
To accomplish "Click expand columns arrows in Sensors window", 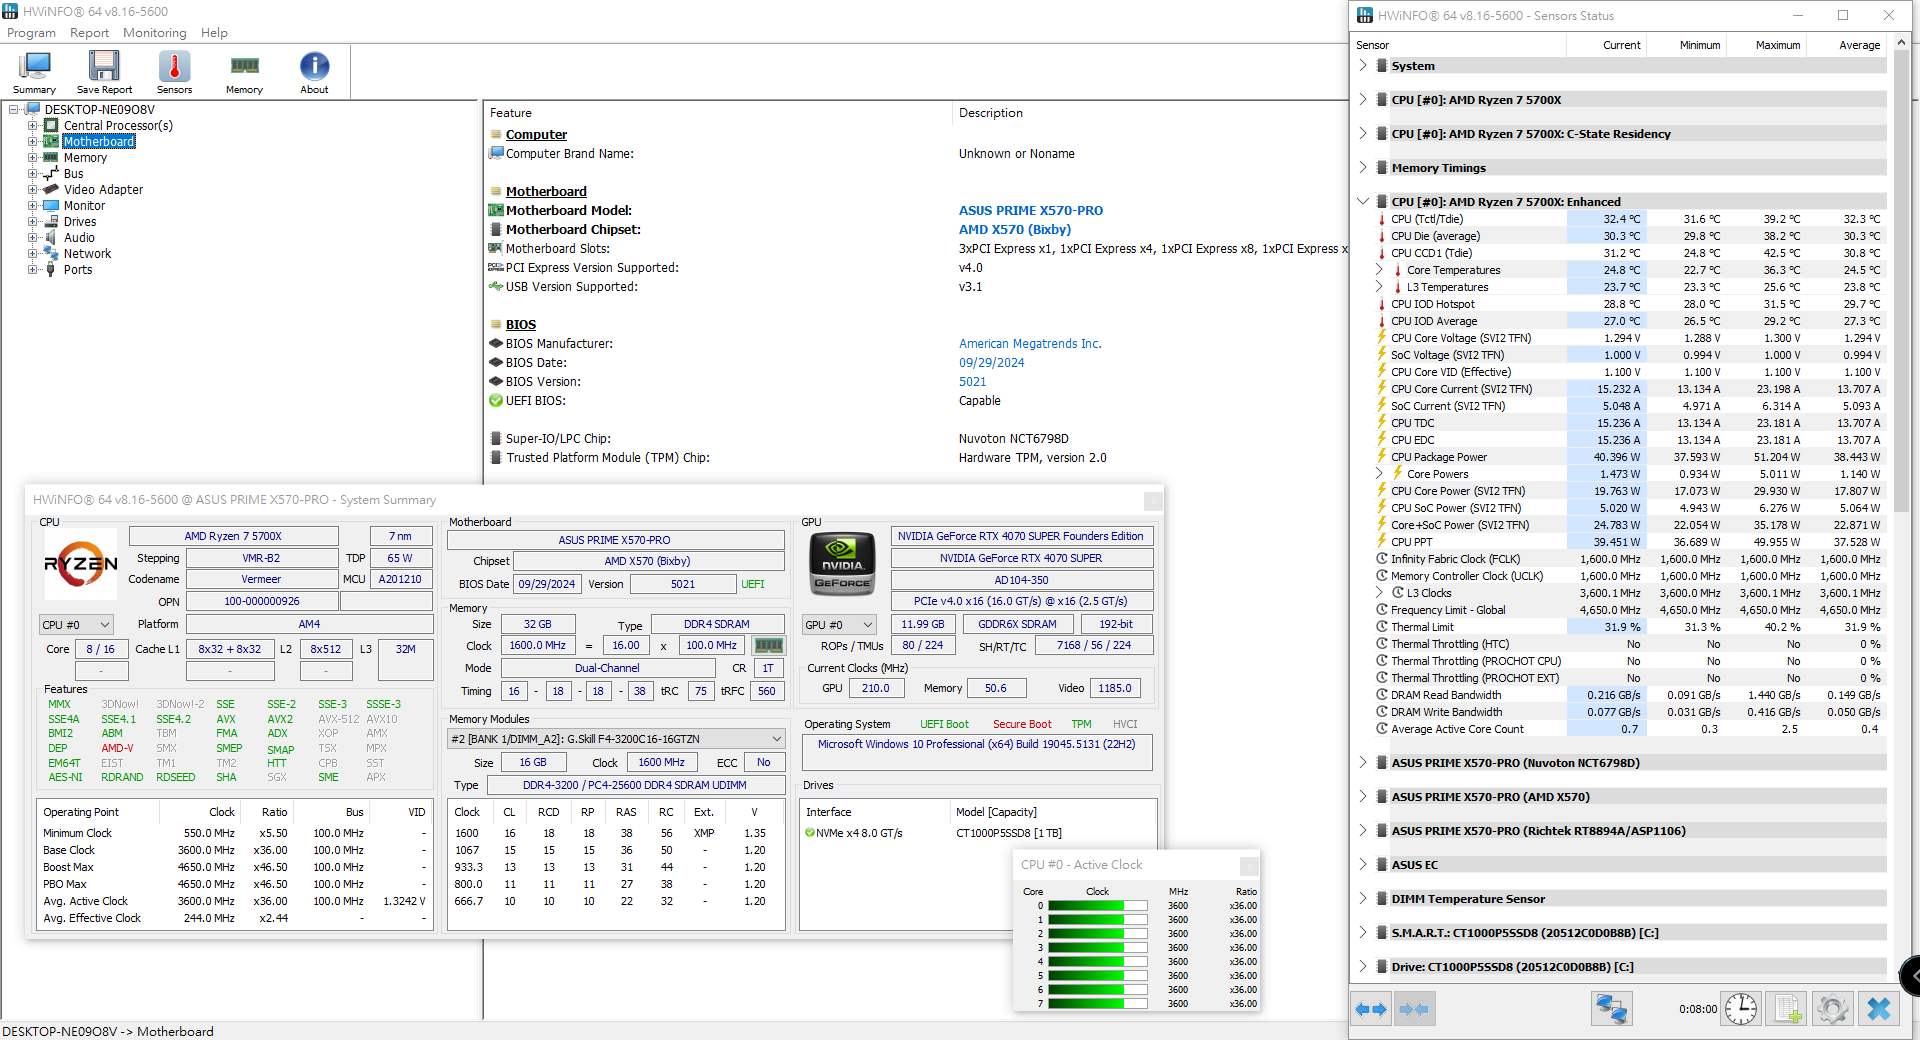I will 1371,1009.
